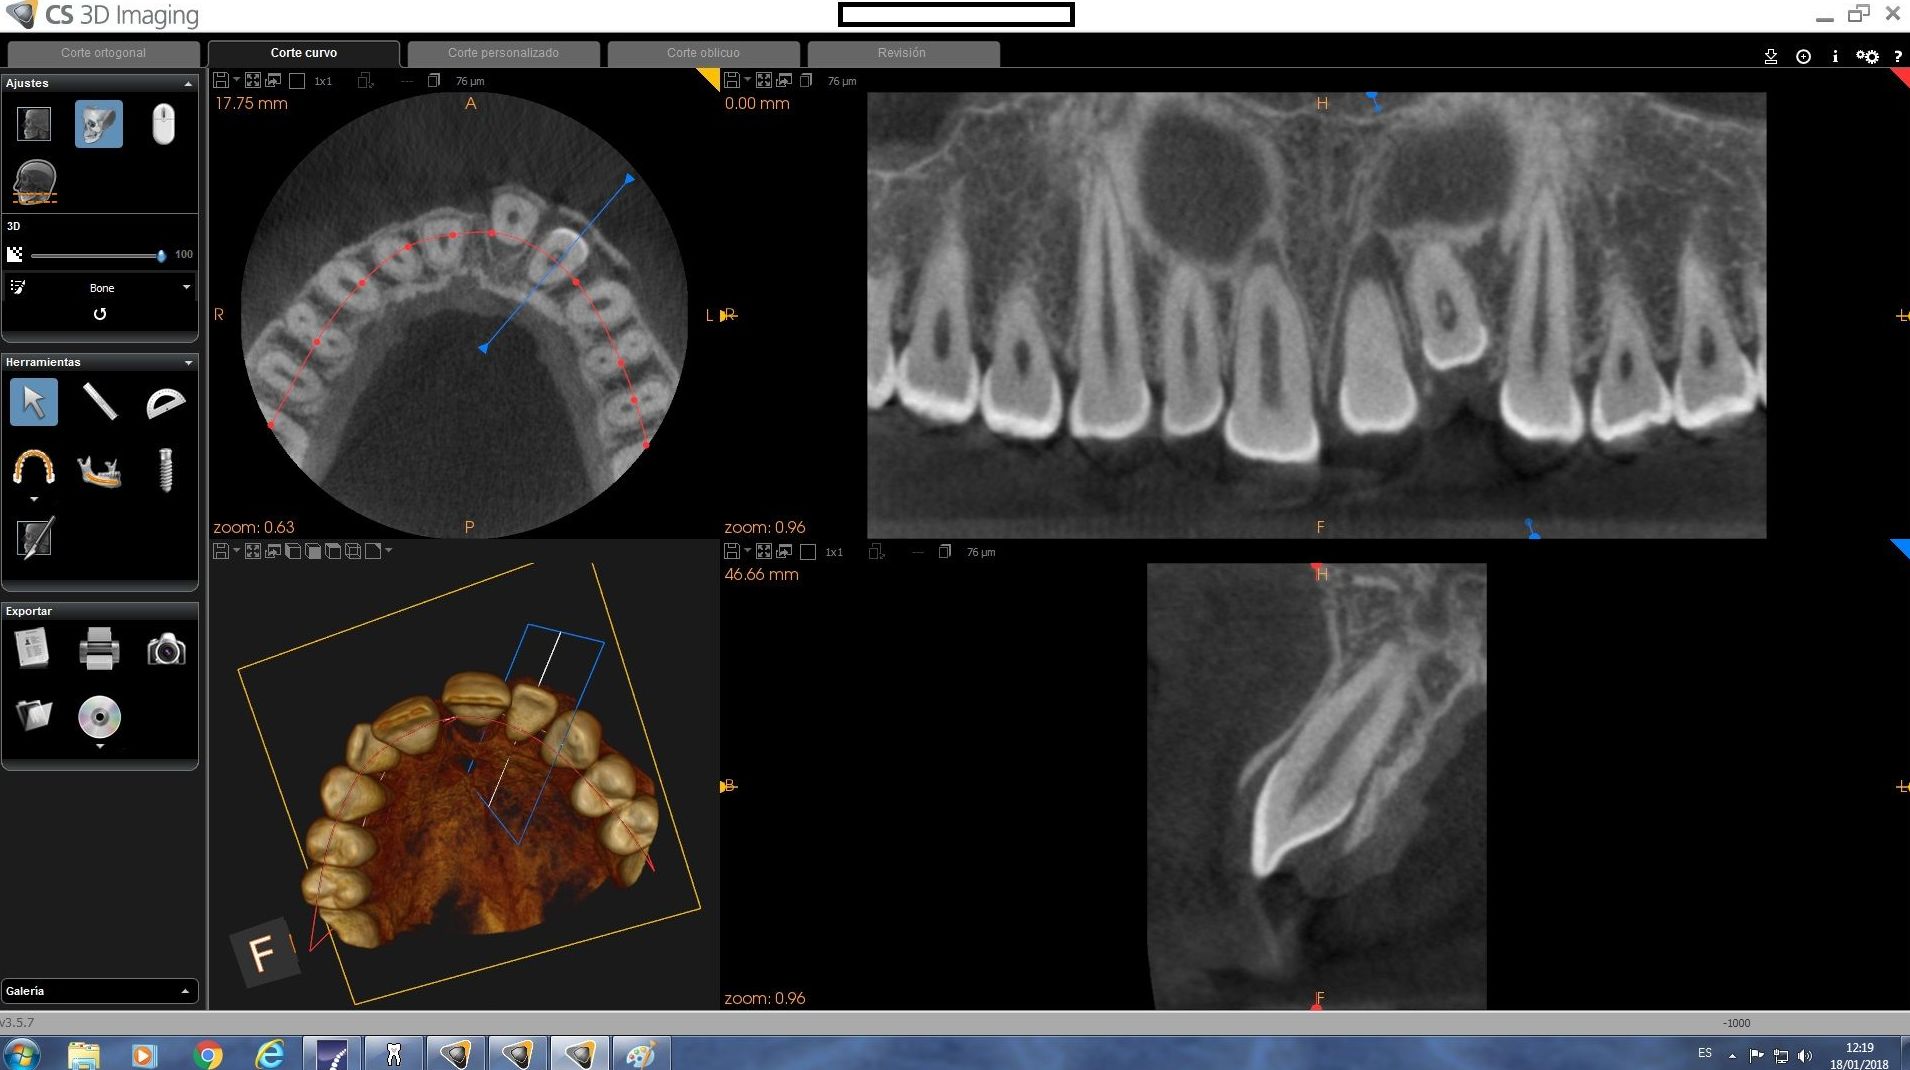
Task: Maximize the axial view to fullscreen
Action: point(253,80)
